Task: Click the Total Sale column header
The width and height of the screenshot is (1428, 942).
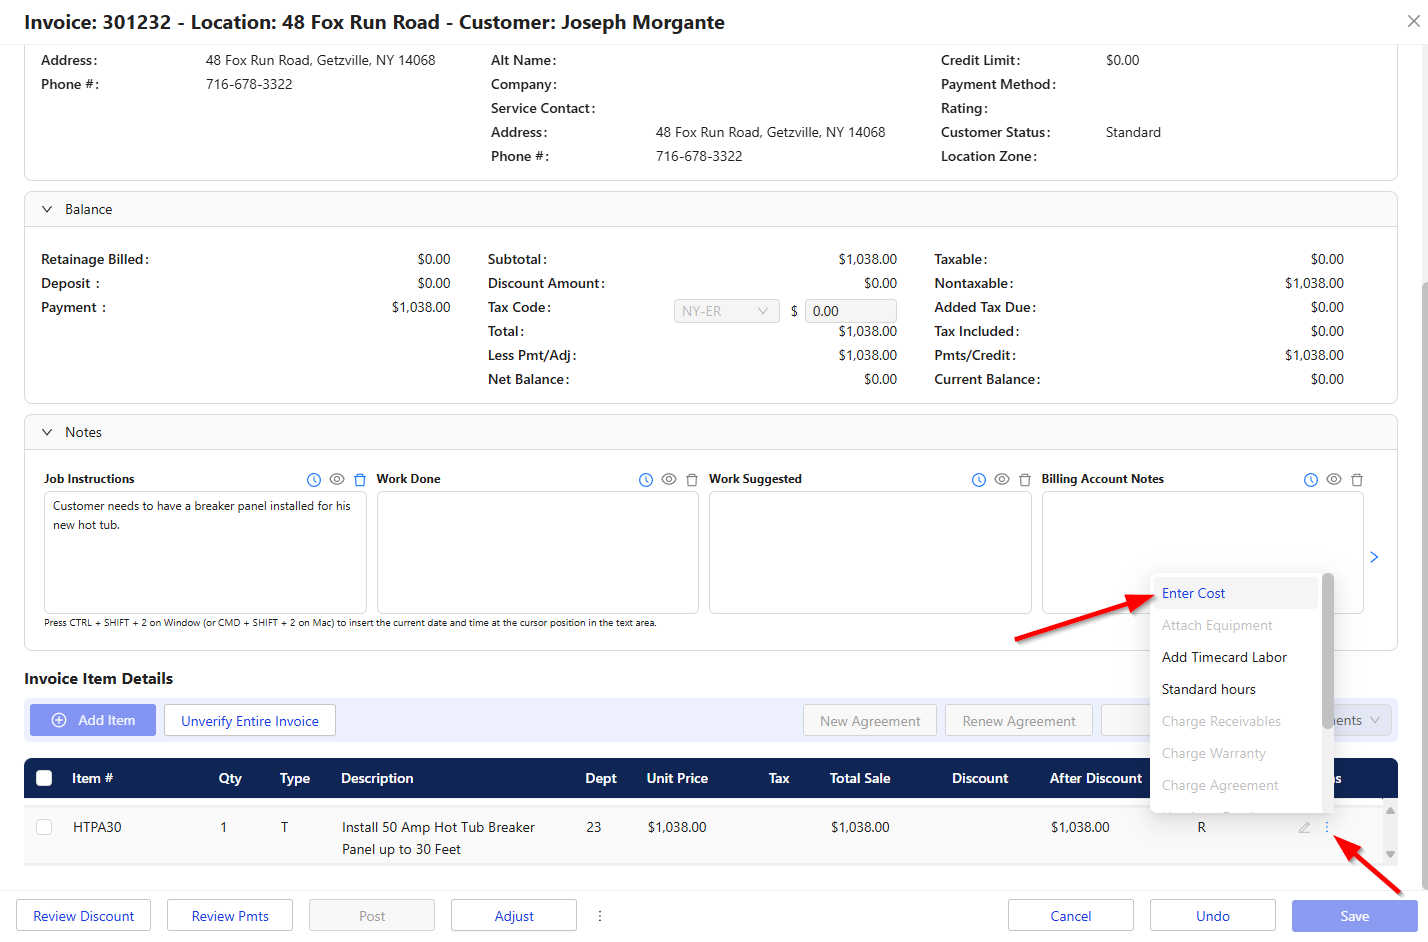Action: tap(860, 778)
